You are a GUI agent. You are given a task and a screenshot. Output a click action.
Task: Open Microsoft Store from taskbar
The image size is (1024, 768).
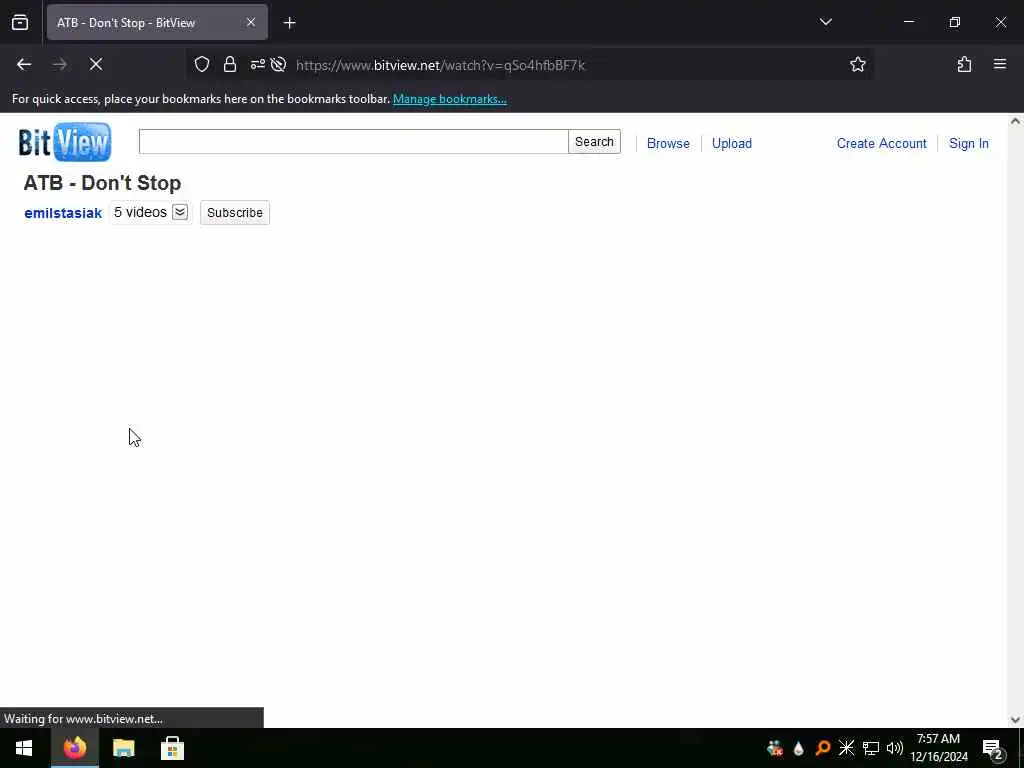point(172,748)
